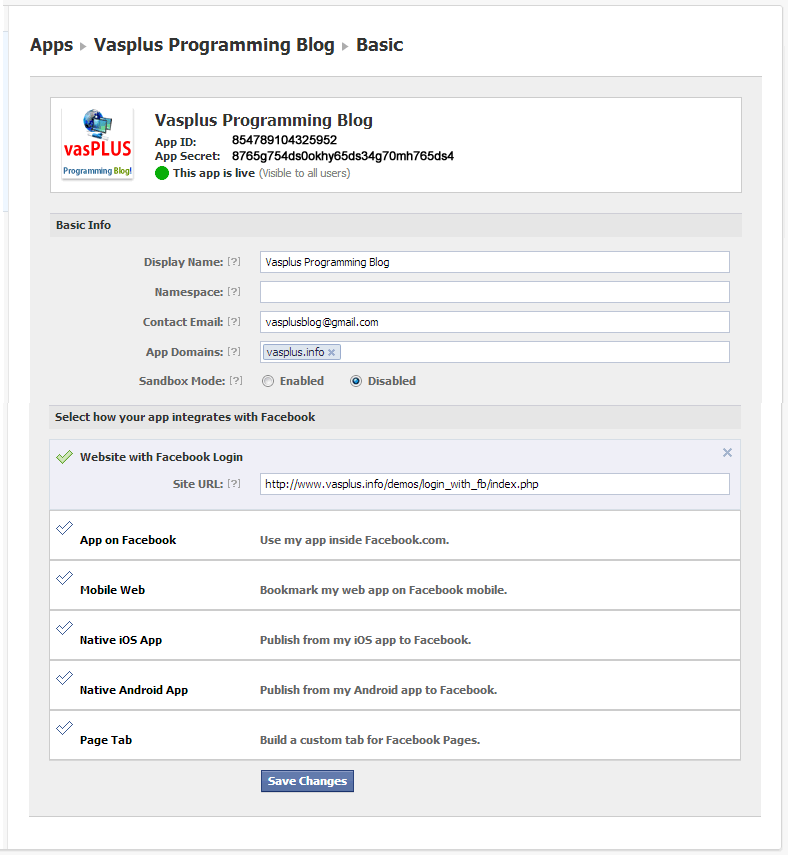Select Disabled for Sandbox Mode

tap(356, 381)
